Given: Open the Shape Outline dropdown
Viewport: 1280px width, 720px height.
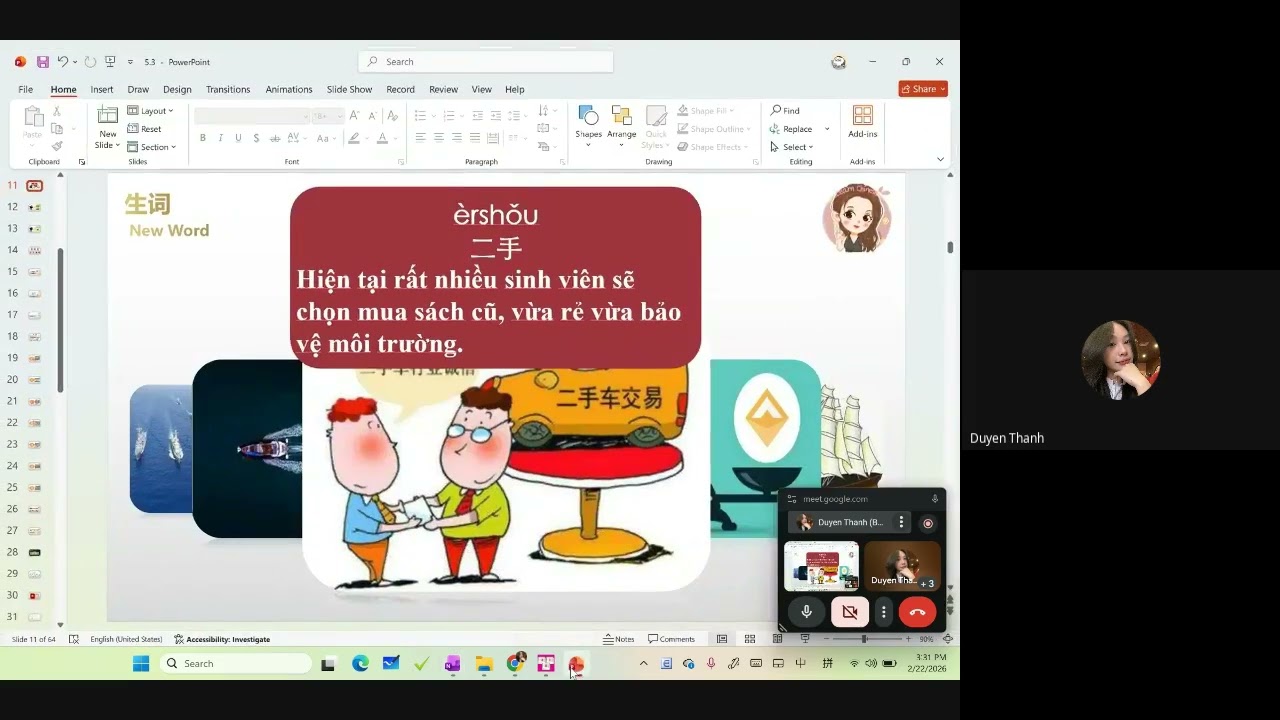Looking at the screenshot, I should click(x=713, y=129).
